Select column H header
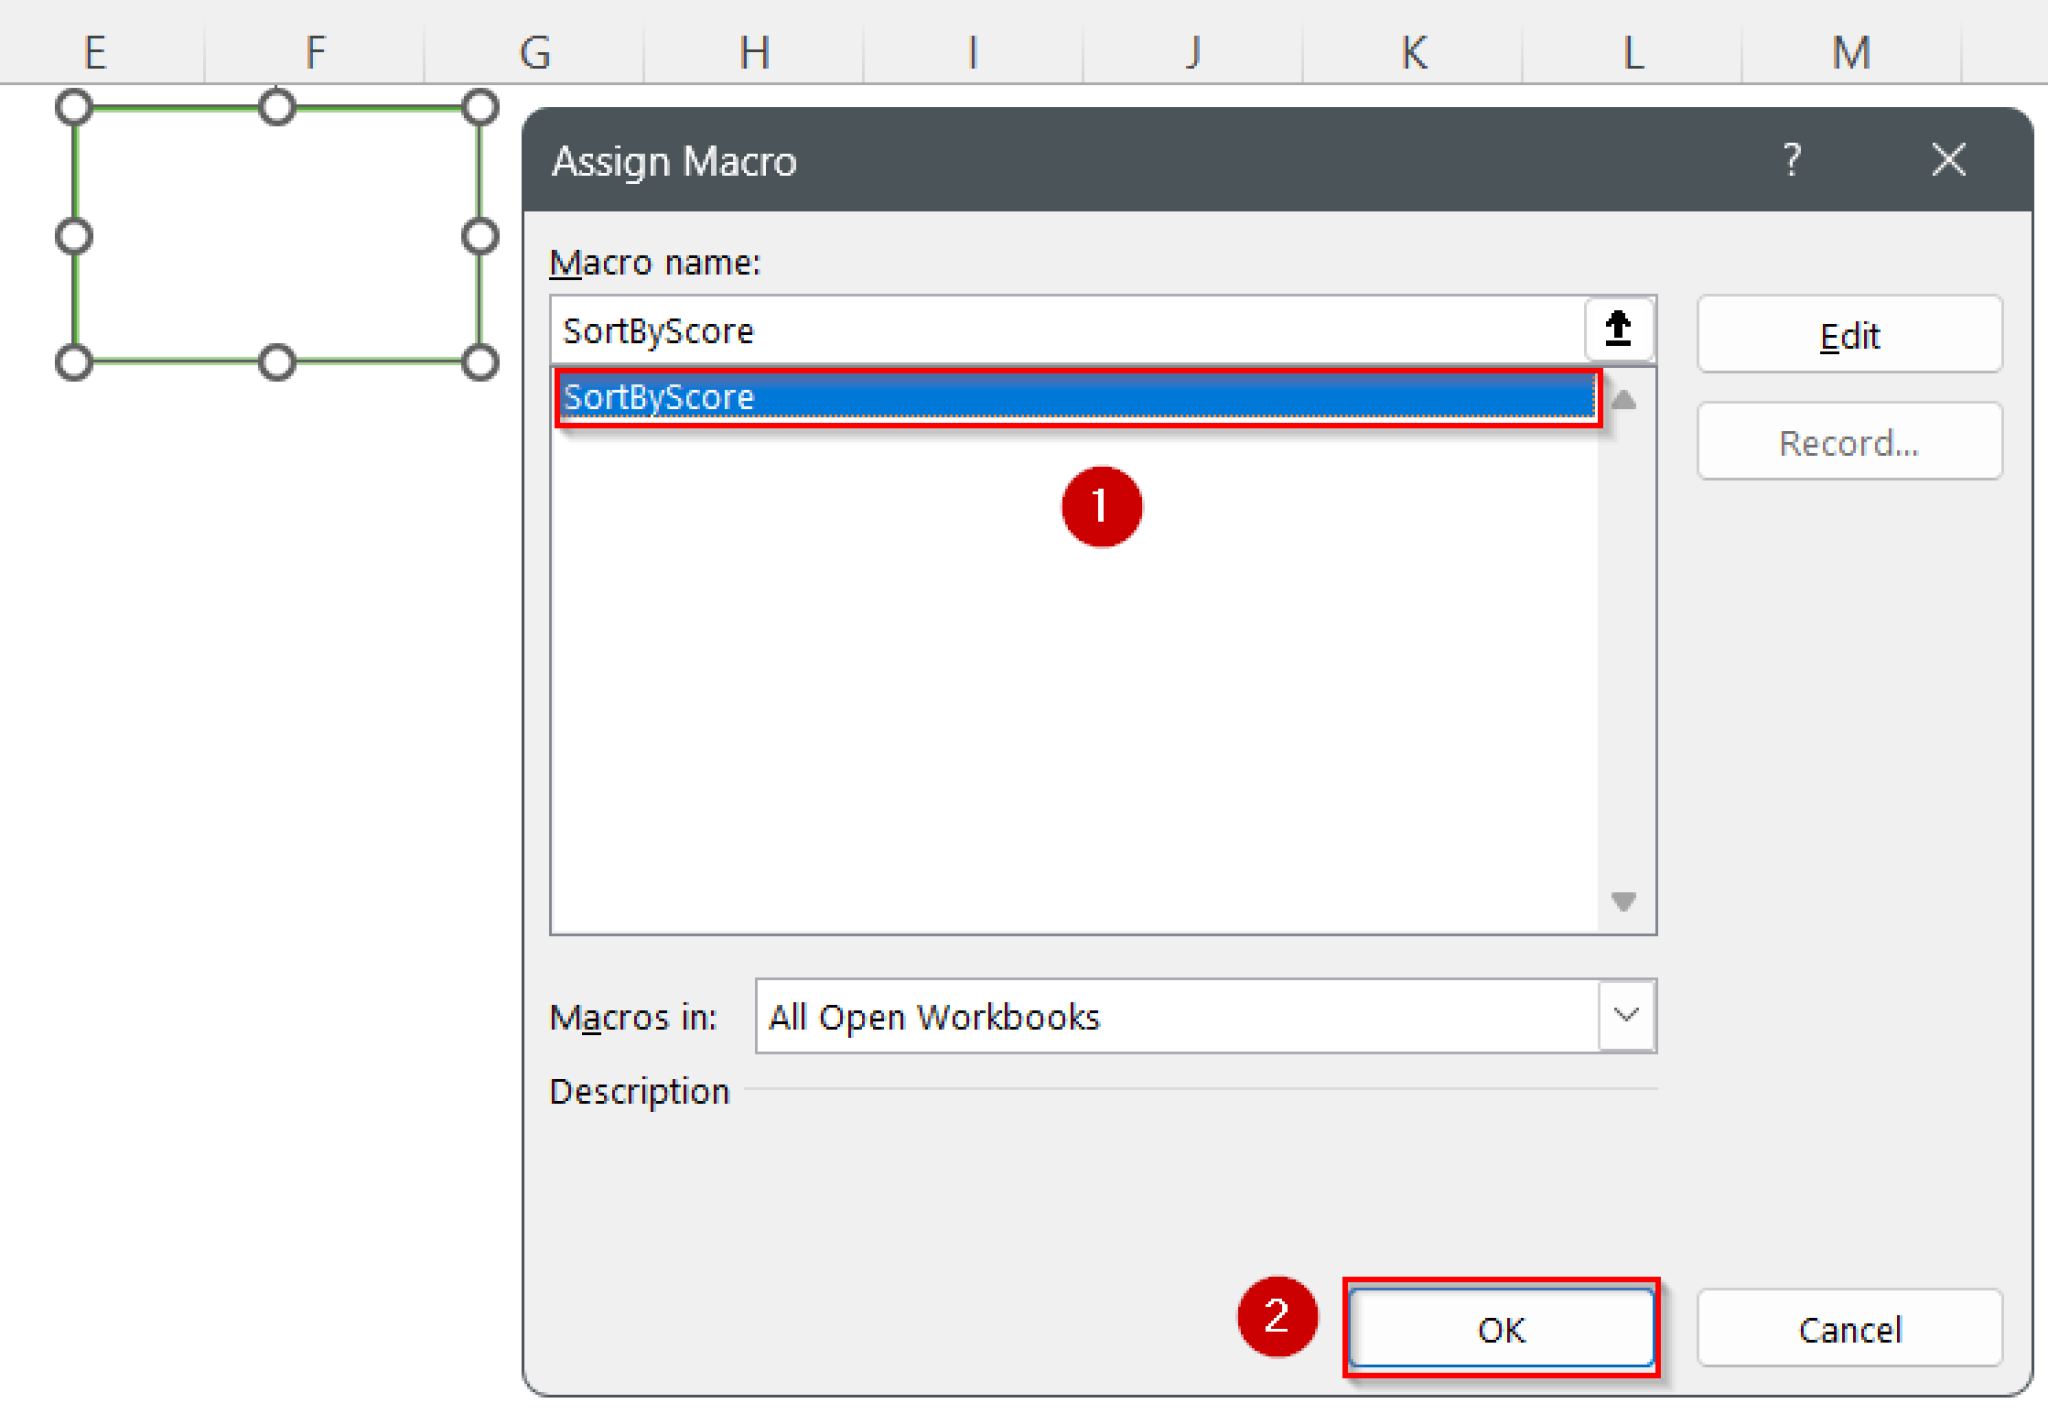2048x1414 pixels. pos(755,50)
